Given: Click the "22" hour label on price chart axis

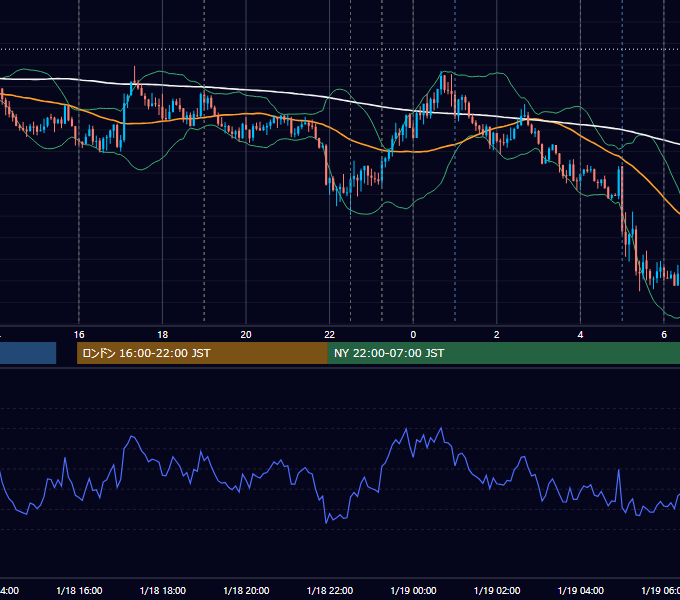Looking at the screenshot, I should tap(330, 335).
